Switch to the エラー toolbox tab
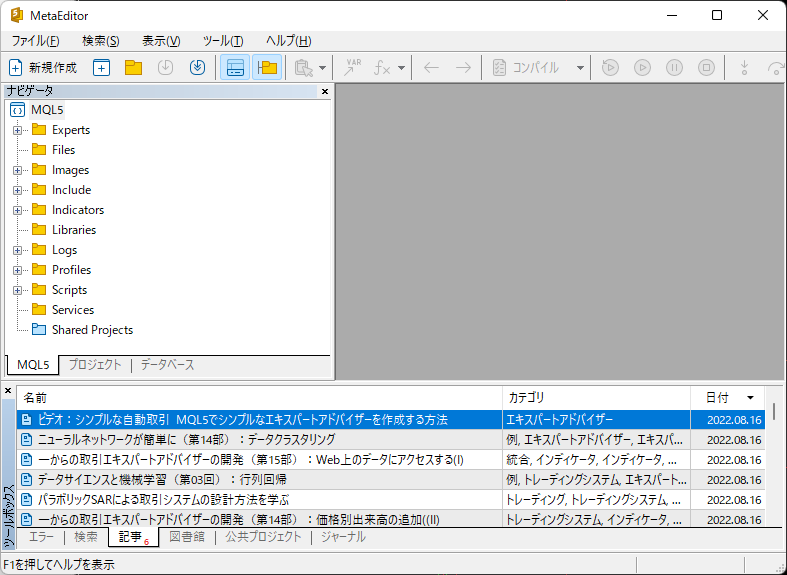This screenshot has width=787, height=575. point(41,537)
